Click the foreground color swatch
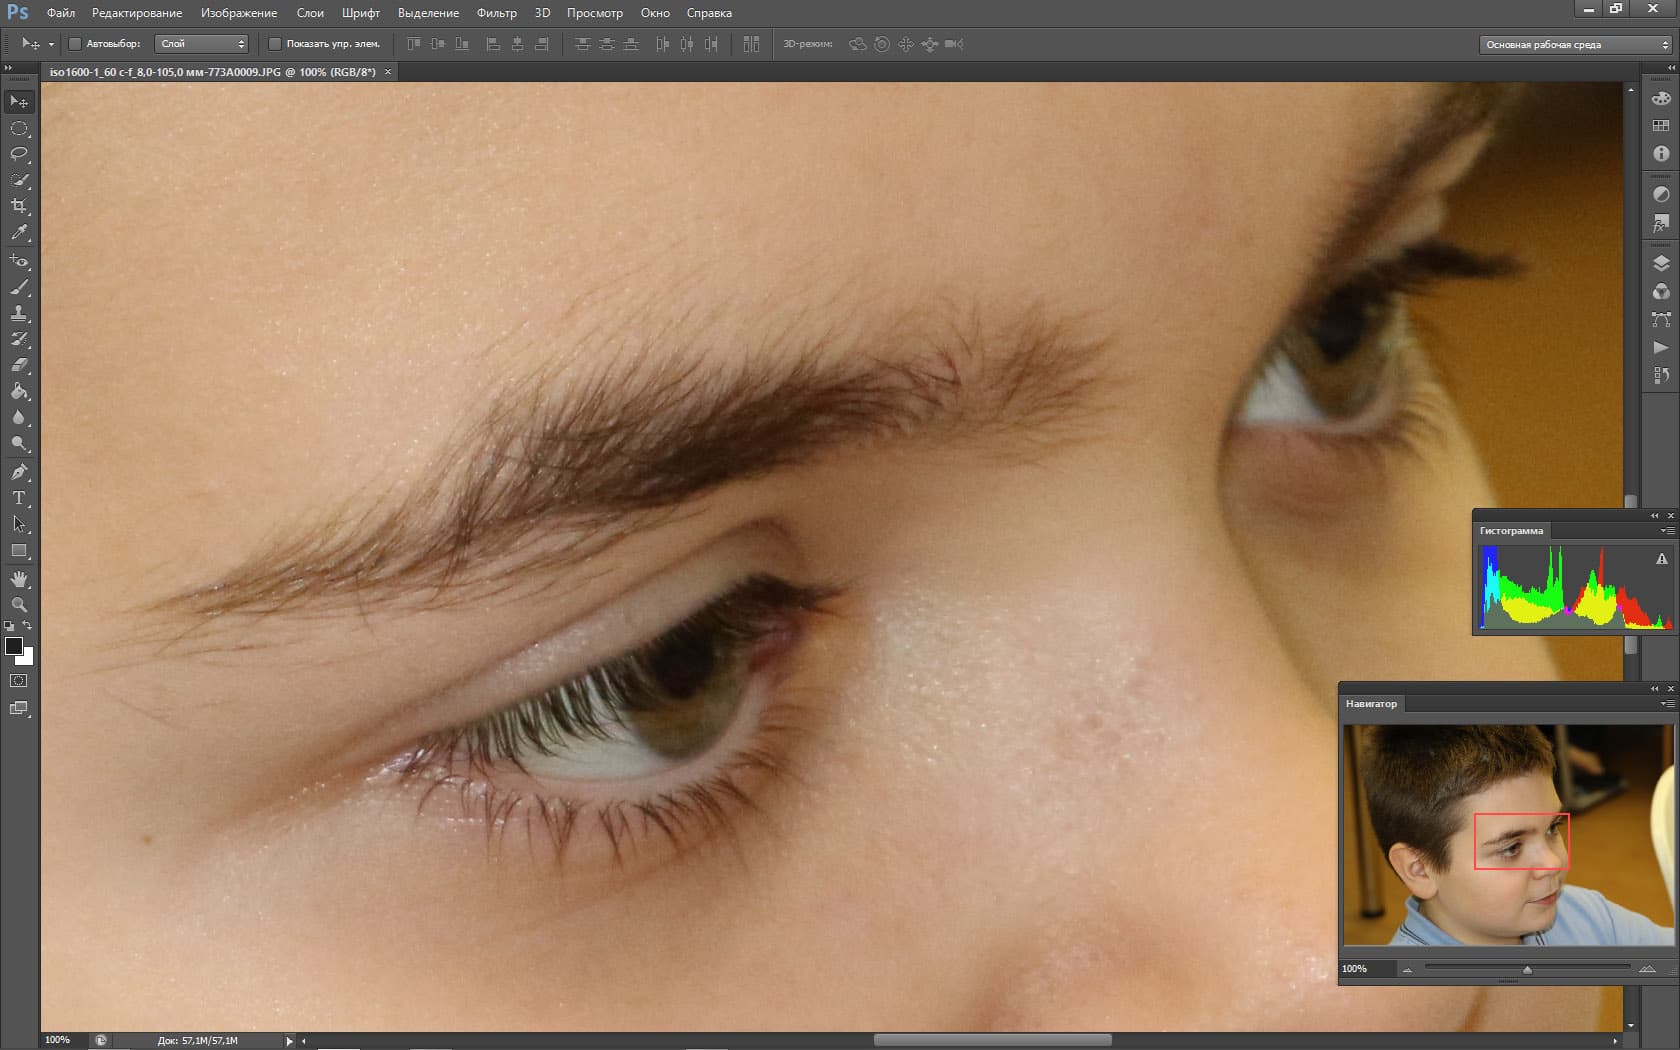 pos(14,646)
